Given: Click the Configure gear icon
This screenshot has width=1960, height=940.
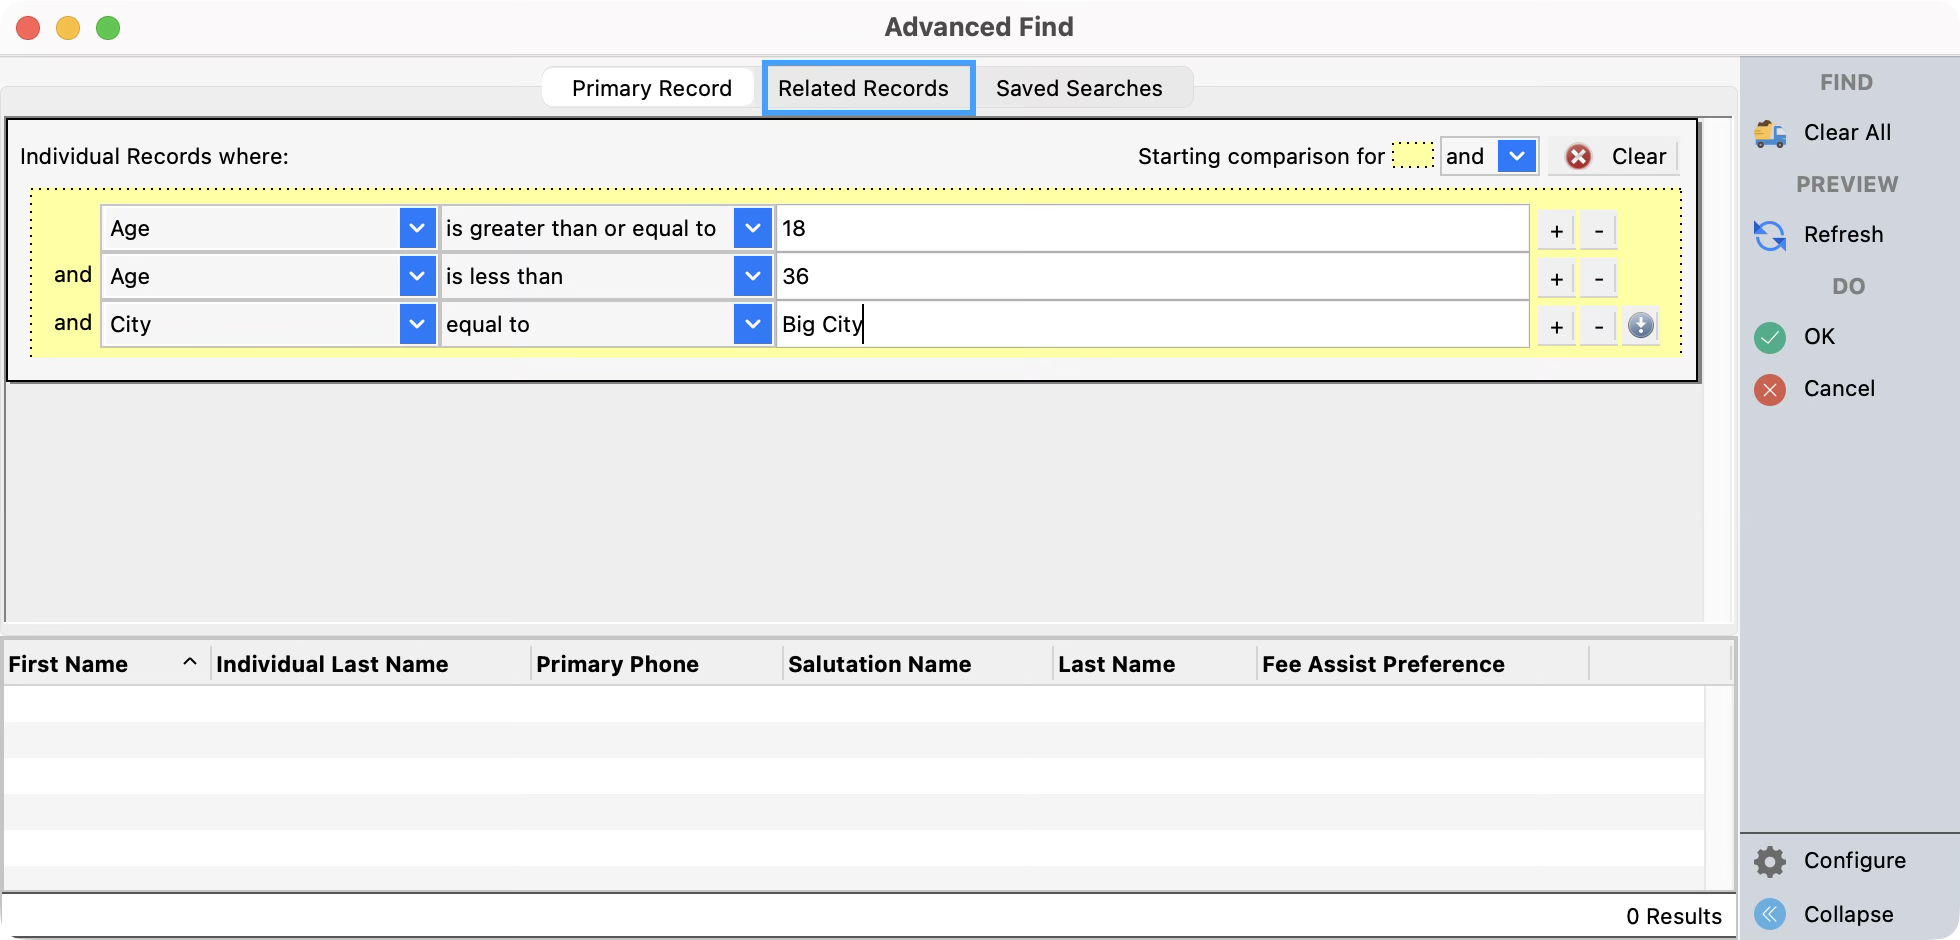Looking at the screenshot, I should (x=1770, y=861).
